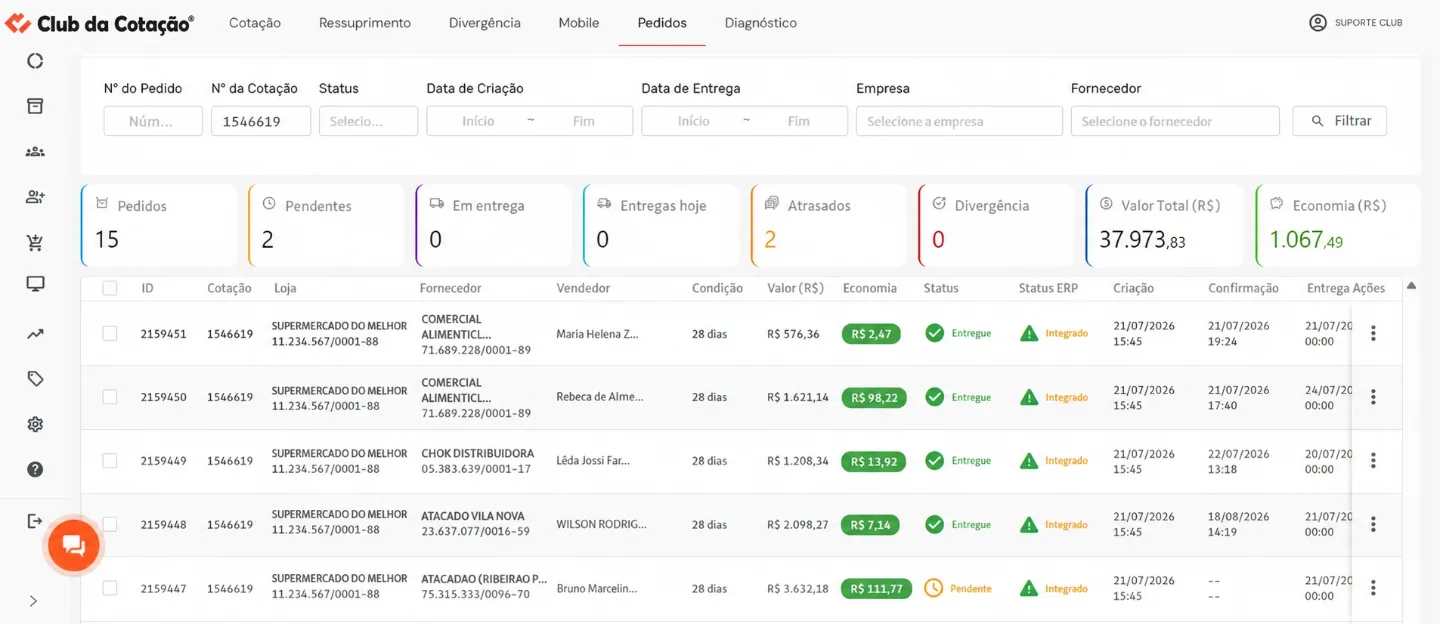
Task: Open the people group icon in the sidebar
Action: pyautogui.click(x=35, y=152)
